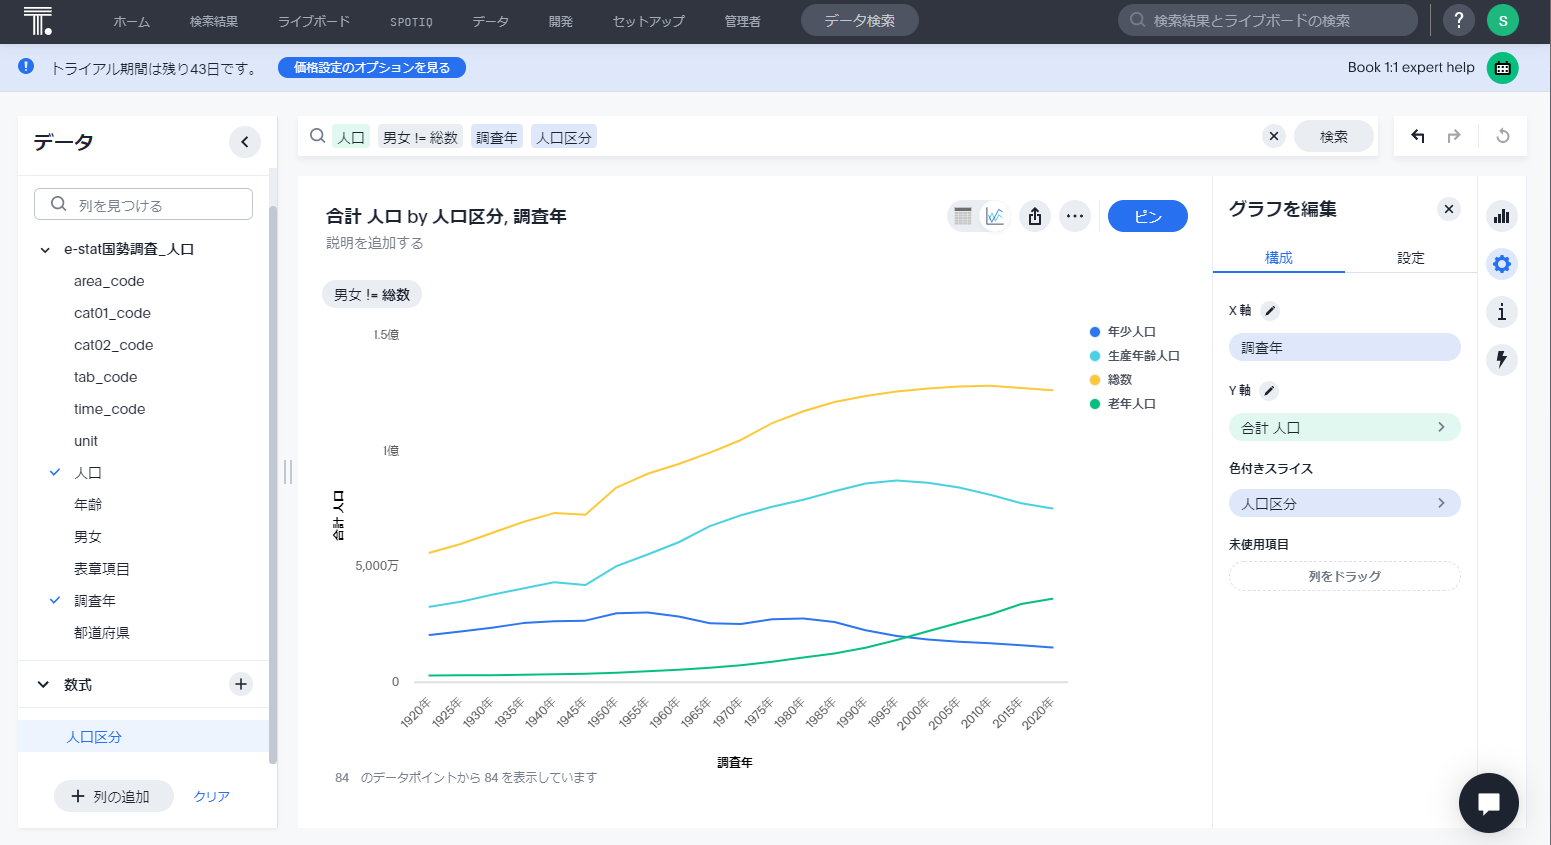The height and width of the screenshot is (845, 1551).
Task: Open the chat support bubble
Action: click(x=1489, y=803)
